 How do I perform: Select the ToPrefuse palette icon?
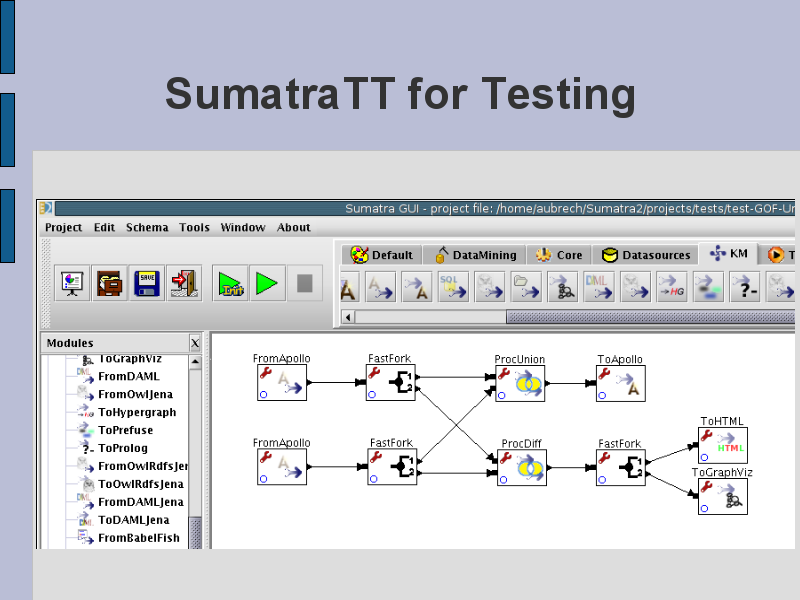point(708,287)
